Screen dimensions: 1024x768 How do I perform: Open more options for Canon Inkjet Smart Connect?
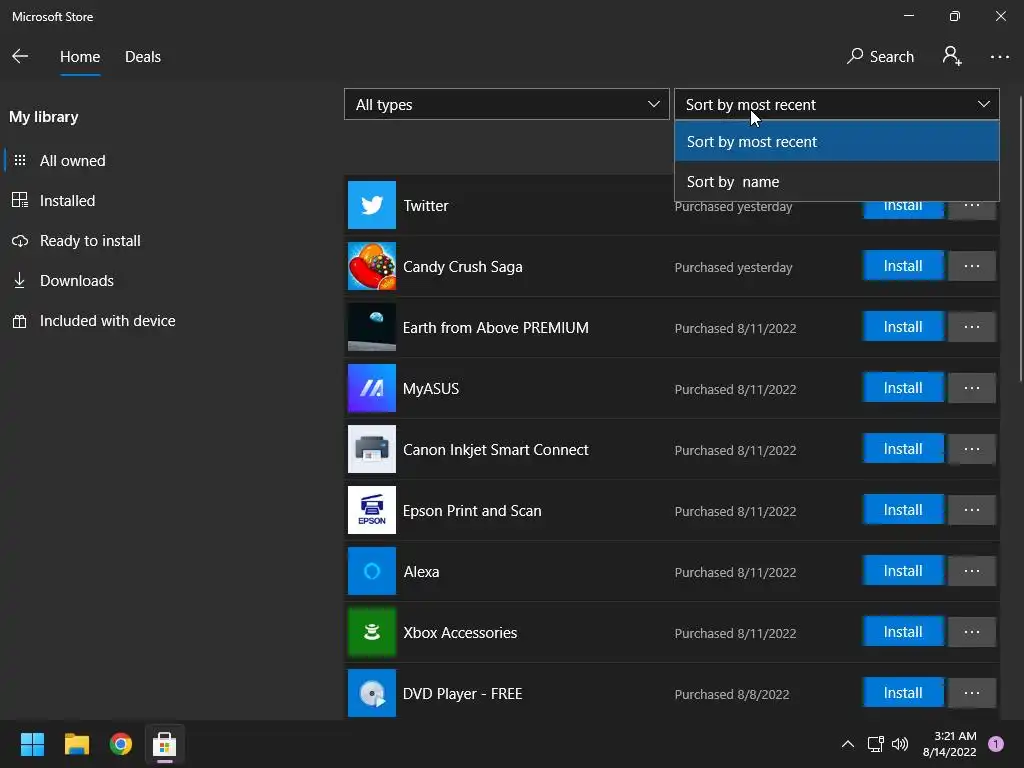pos(972,449)
